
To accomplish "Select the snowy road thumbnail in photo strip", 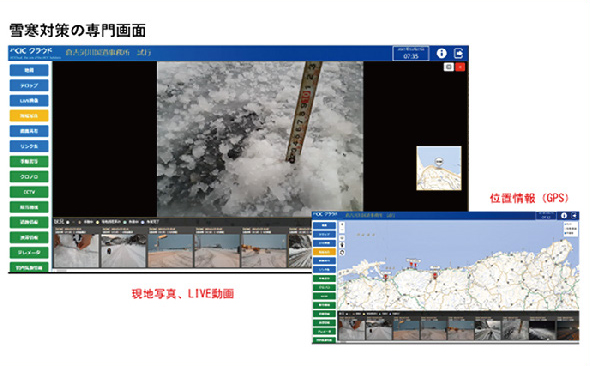I will pyautogui.click(x=123, y=251).
